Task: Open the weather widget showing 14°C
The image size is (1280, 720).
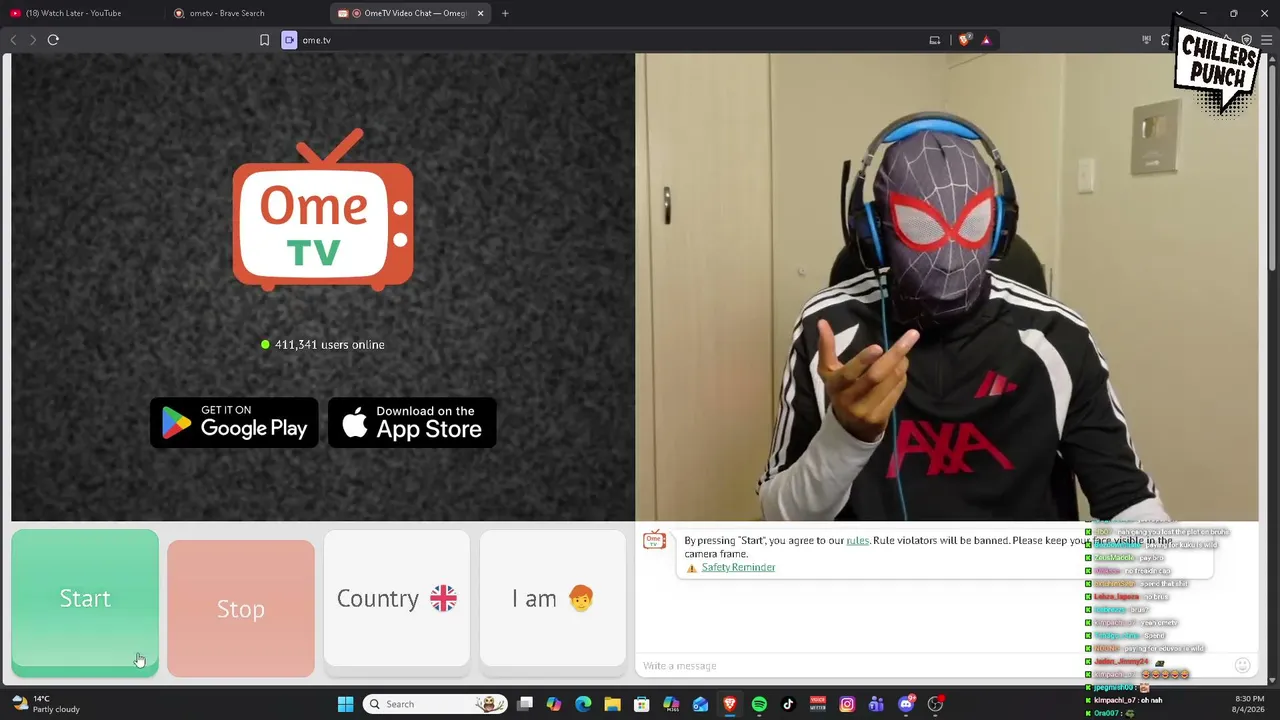Action: [x=46, y=704]
